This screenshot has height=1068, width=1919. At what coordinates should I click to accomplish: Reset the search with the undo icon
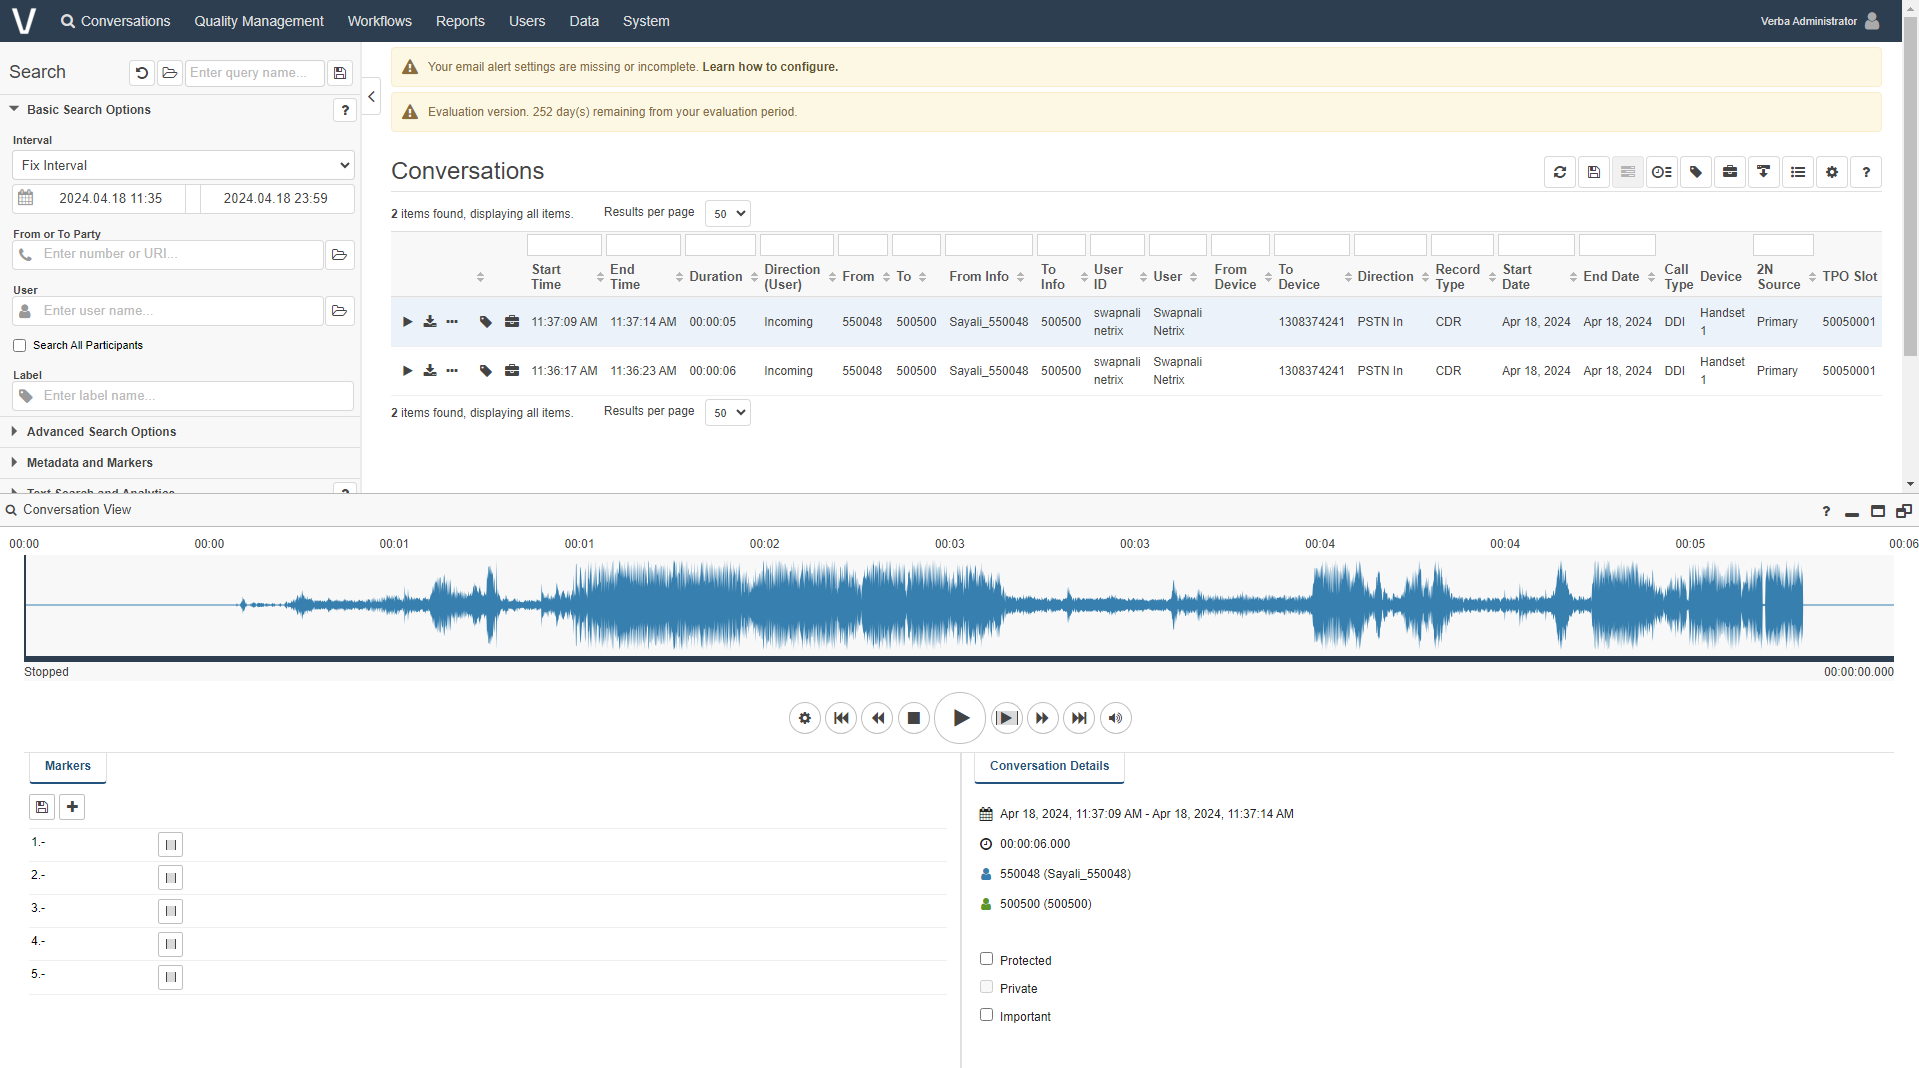[x=142, y=73]
